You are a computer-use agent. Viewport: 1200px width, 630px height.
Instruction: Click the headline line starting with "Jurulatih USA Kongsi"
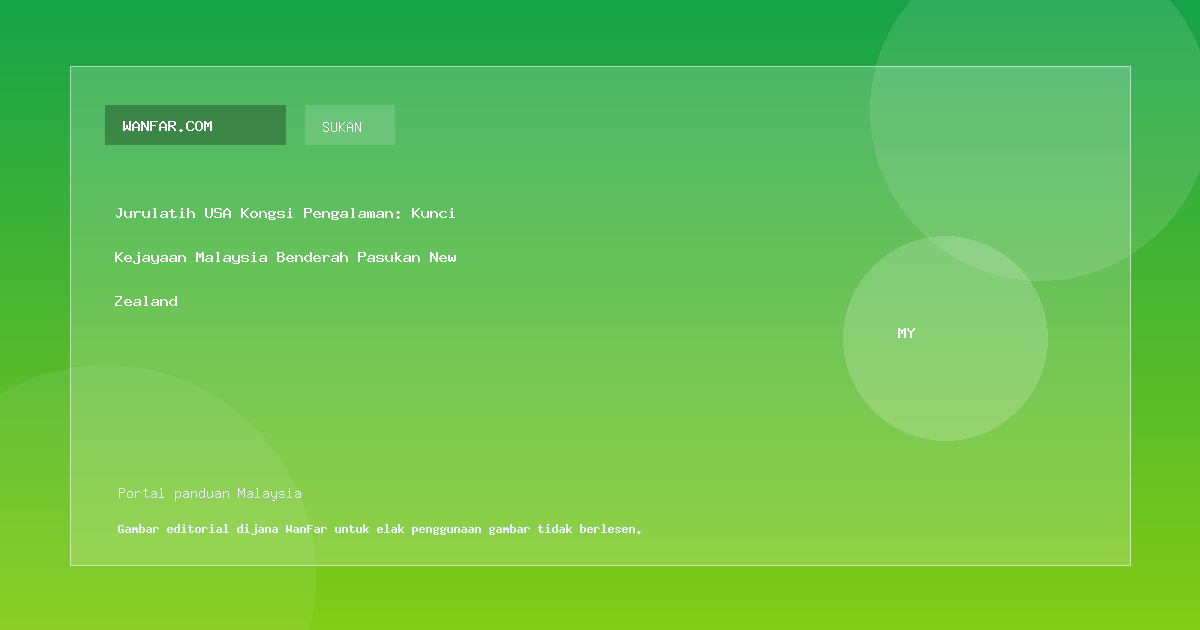(x=285, y=213)
